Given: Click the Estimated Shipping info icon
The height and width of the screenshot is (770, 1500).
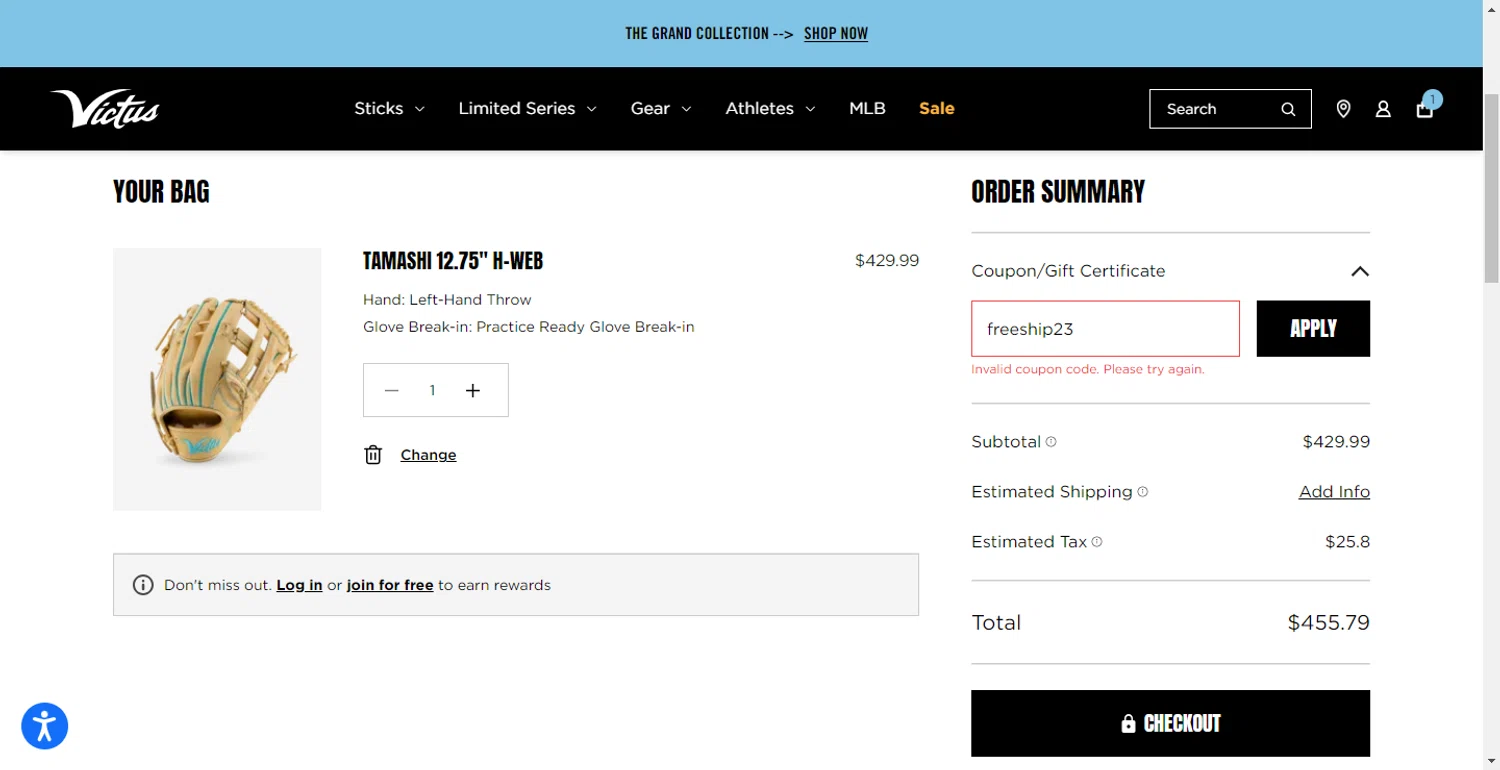Looking at the screenshot, I should pos(1143,492).
